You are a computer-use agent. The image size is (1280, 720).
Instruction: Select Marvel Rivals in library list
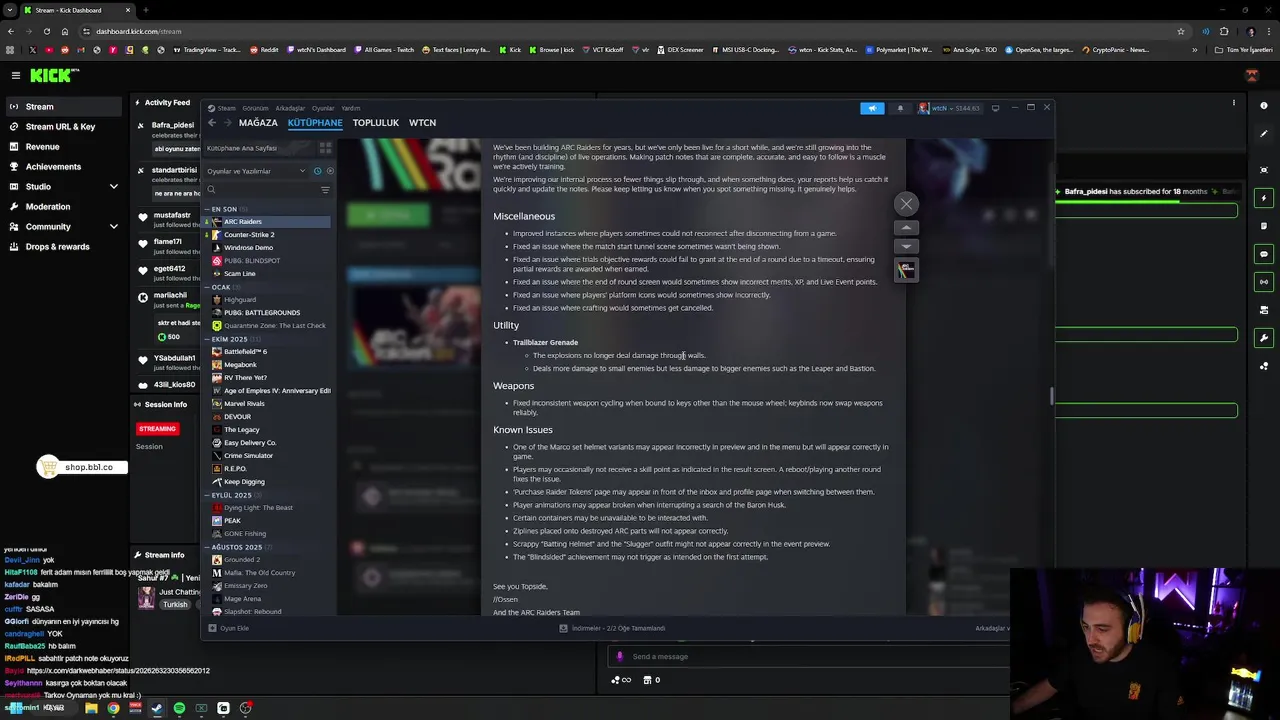click(x=267, y=404)
